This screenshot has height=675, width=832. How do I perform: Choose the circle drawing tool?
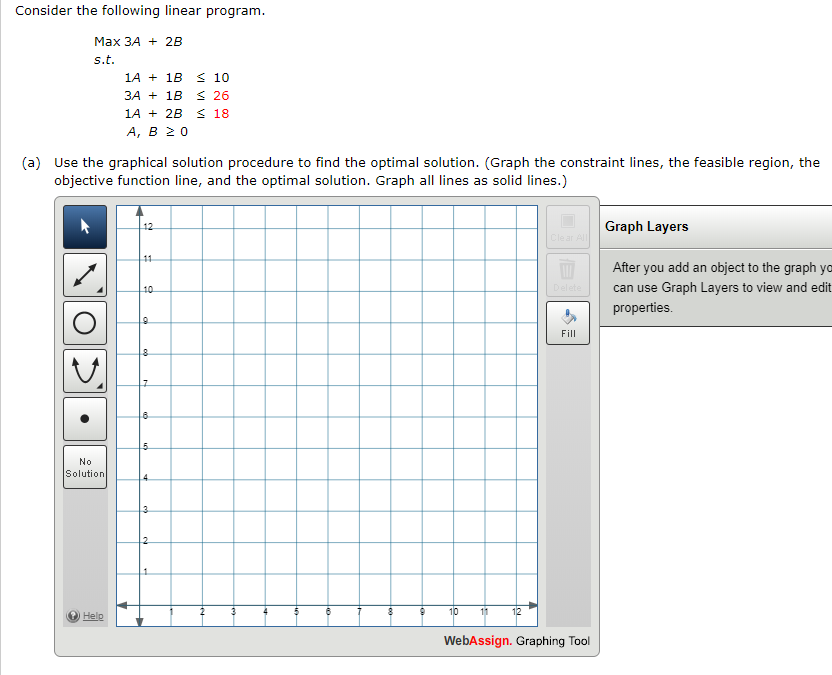click(85, 322)
